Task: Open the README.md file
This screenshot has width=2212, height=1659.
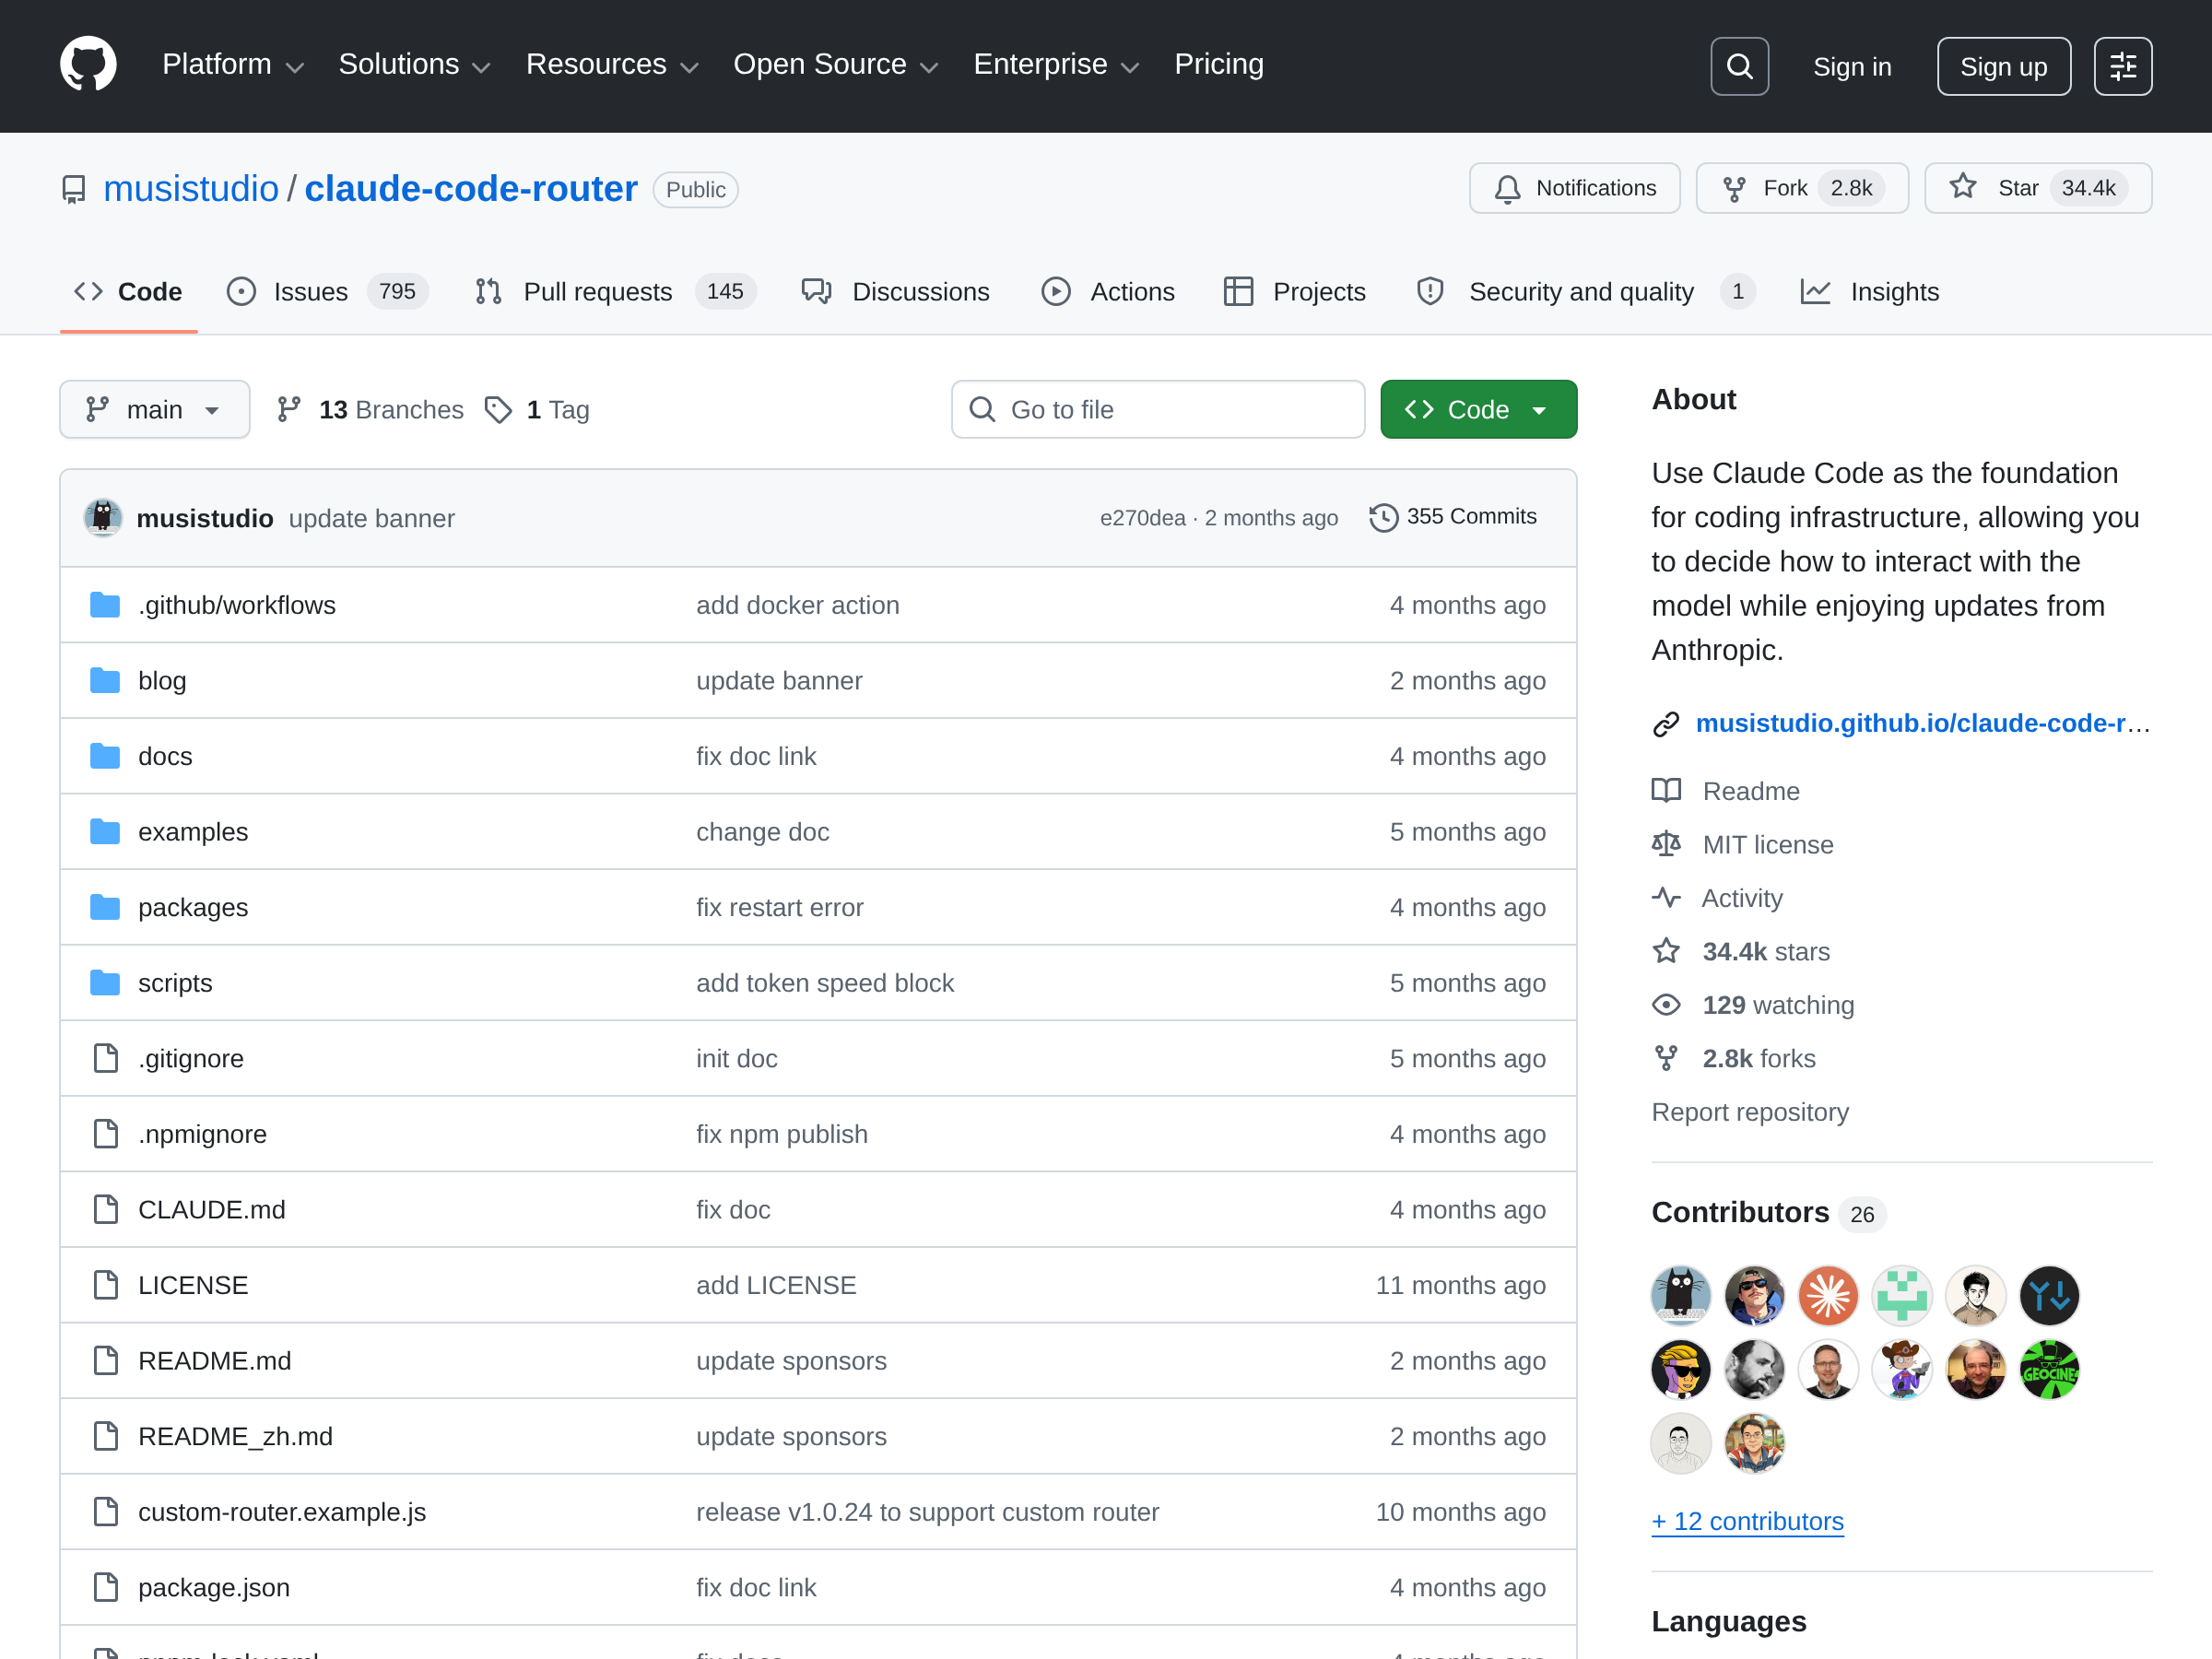Action: [x=215, y=1361]
